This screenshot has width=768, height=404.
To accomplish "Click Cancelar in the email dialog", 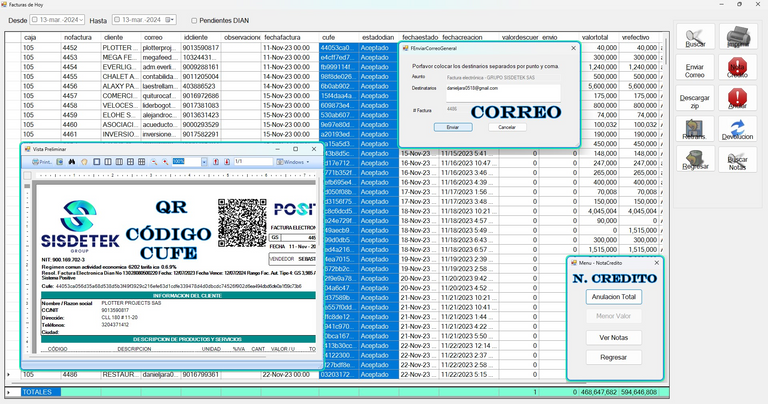I will (507, 127).
